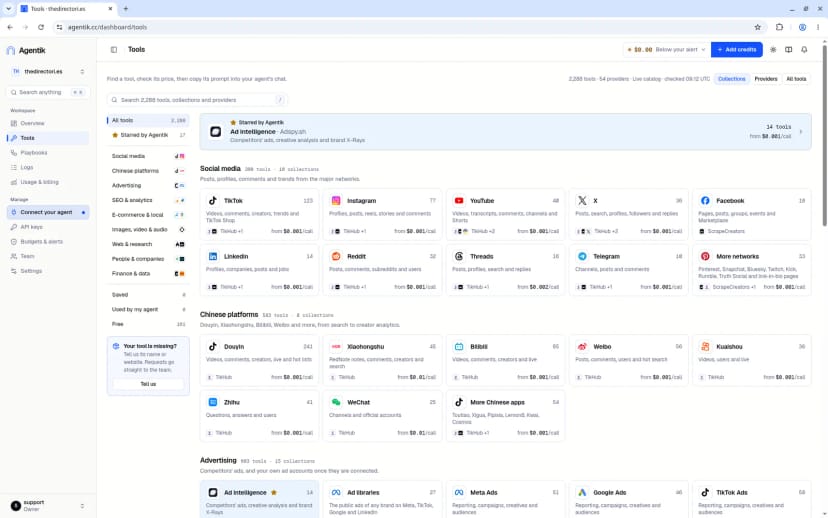Filter by People & companies category
828x518 pixels.
coord(148,259)
